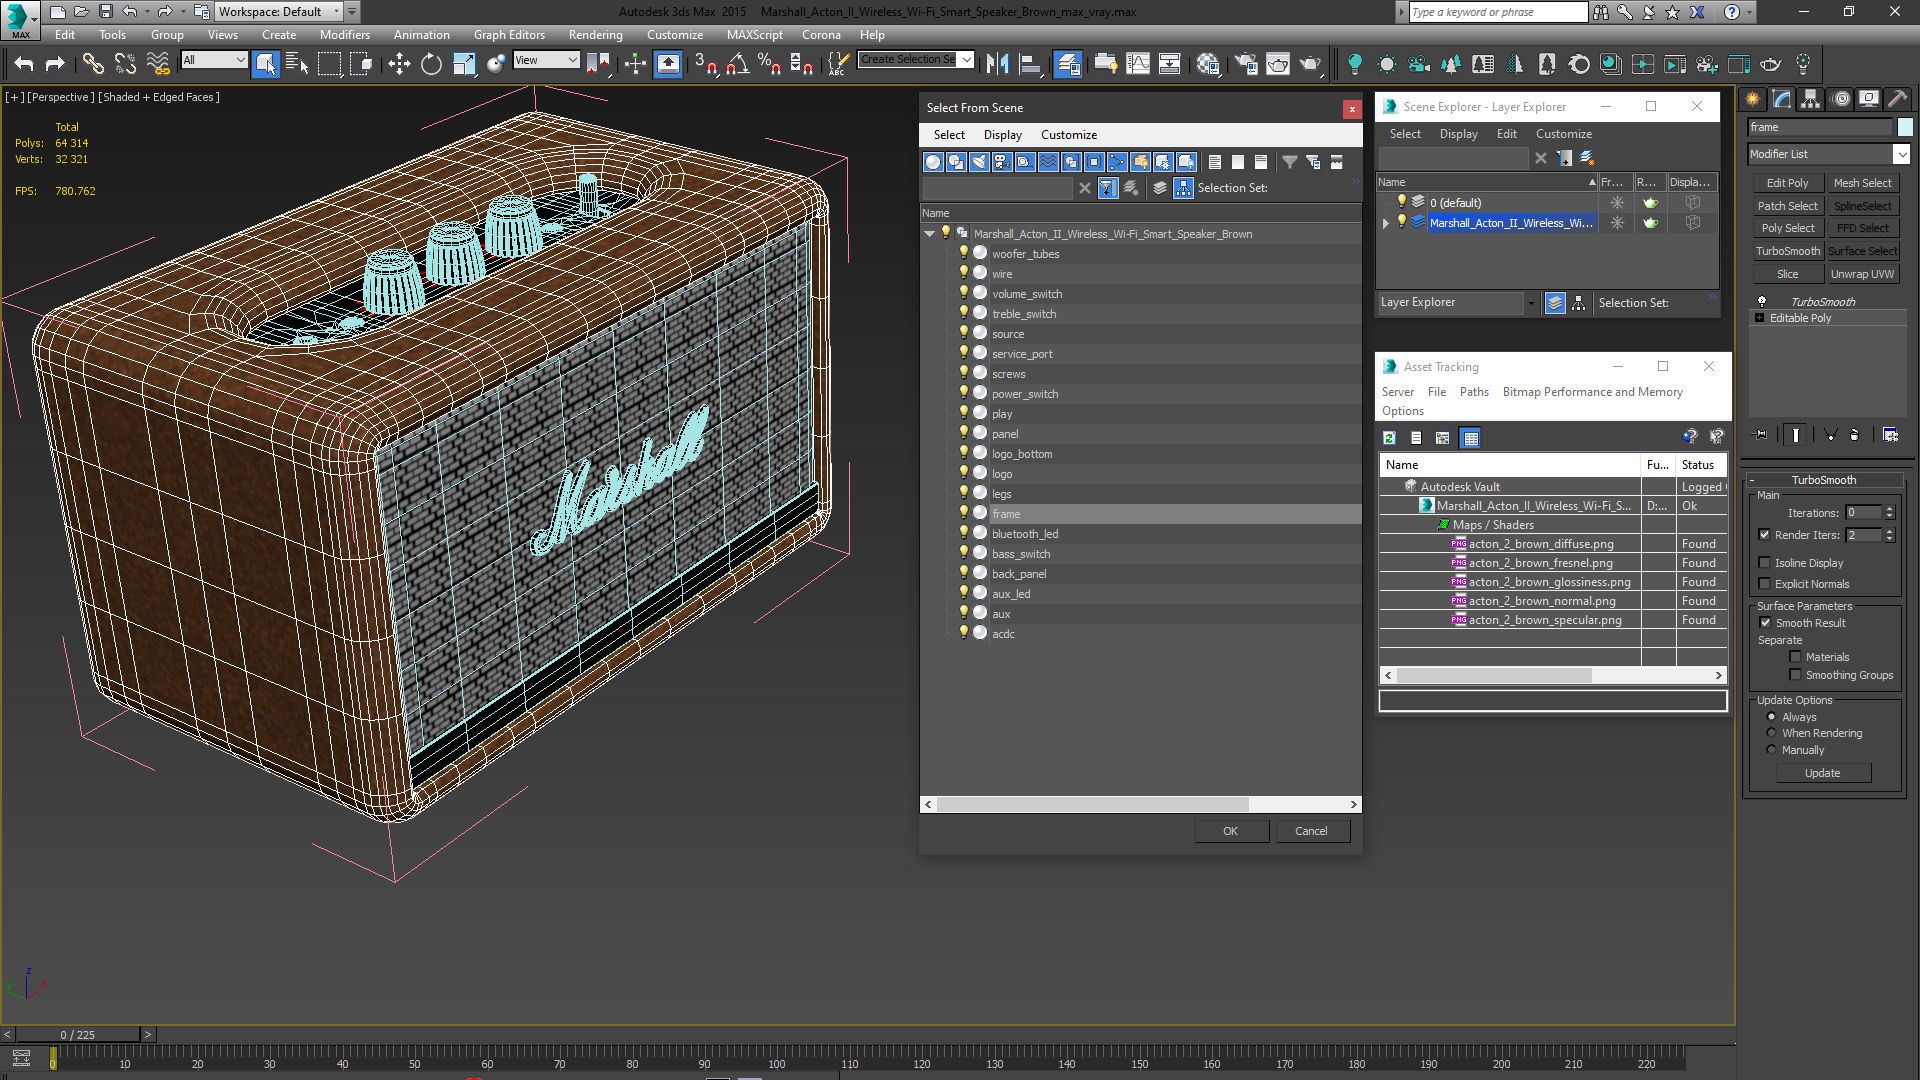Click Cancel in Select From Scene
This screenshot has width=1920, height=1080.
pos(1311,831)
